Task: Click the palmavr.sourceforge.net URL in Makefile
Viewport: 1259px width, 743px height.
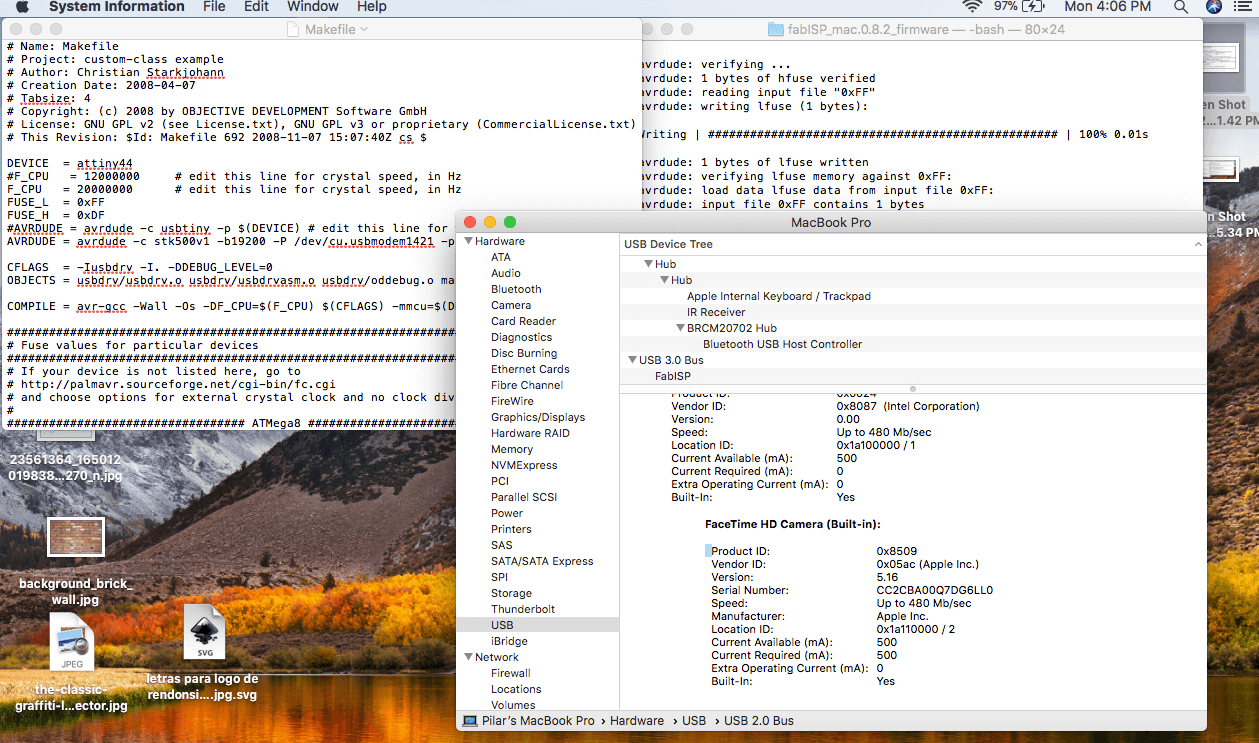Action: pyautogui.click(x=178, y=383)
